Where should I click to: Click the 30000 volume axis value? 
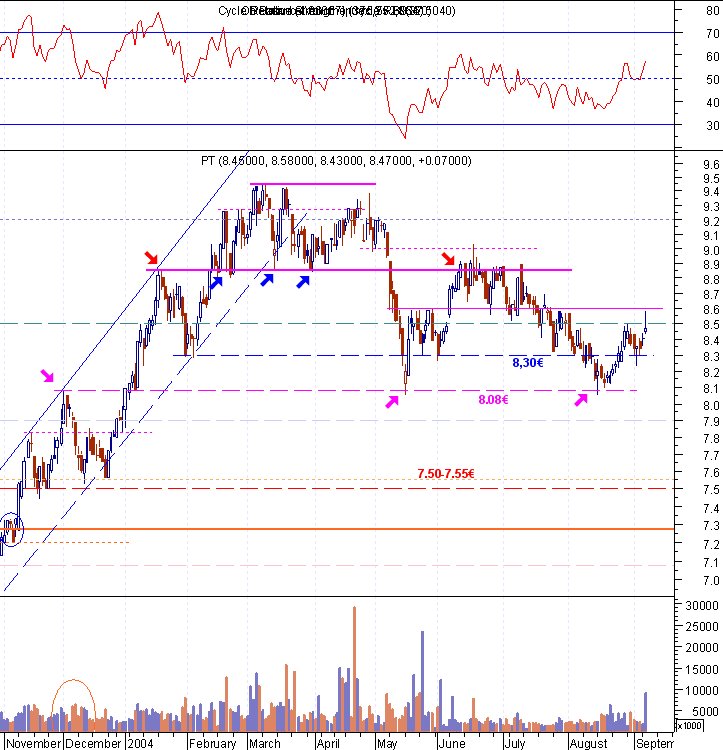click(x=701, y=606)
